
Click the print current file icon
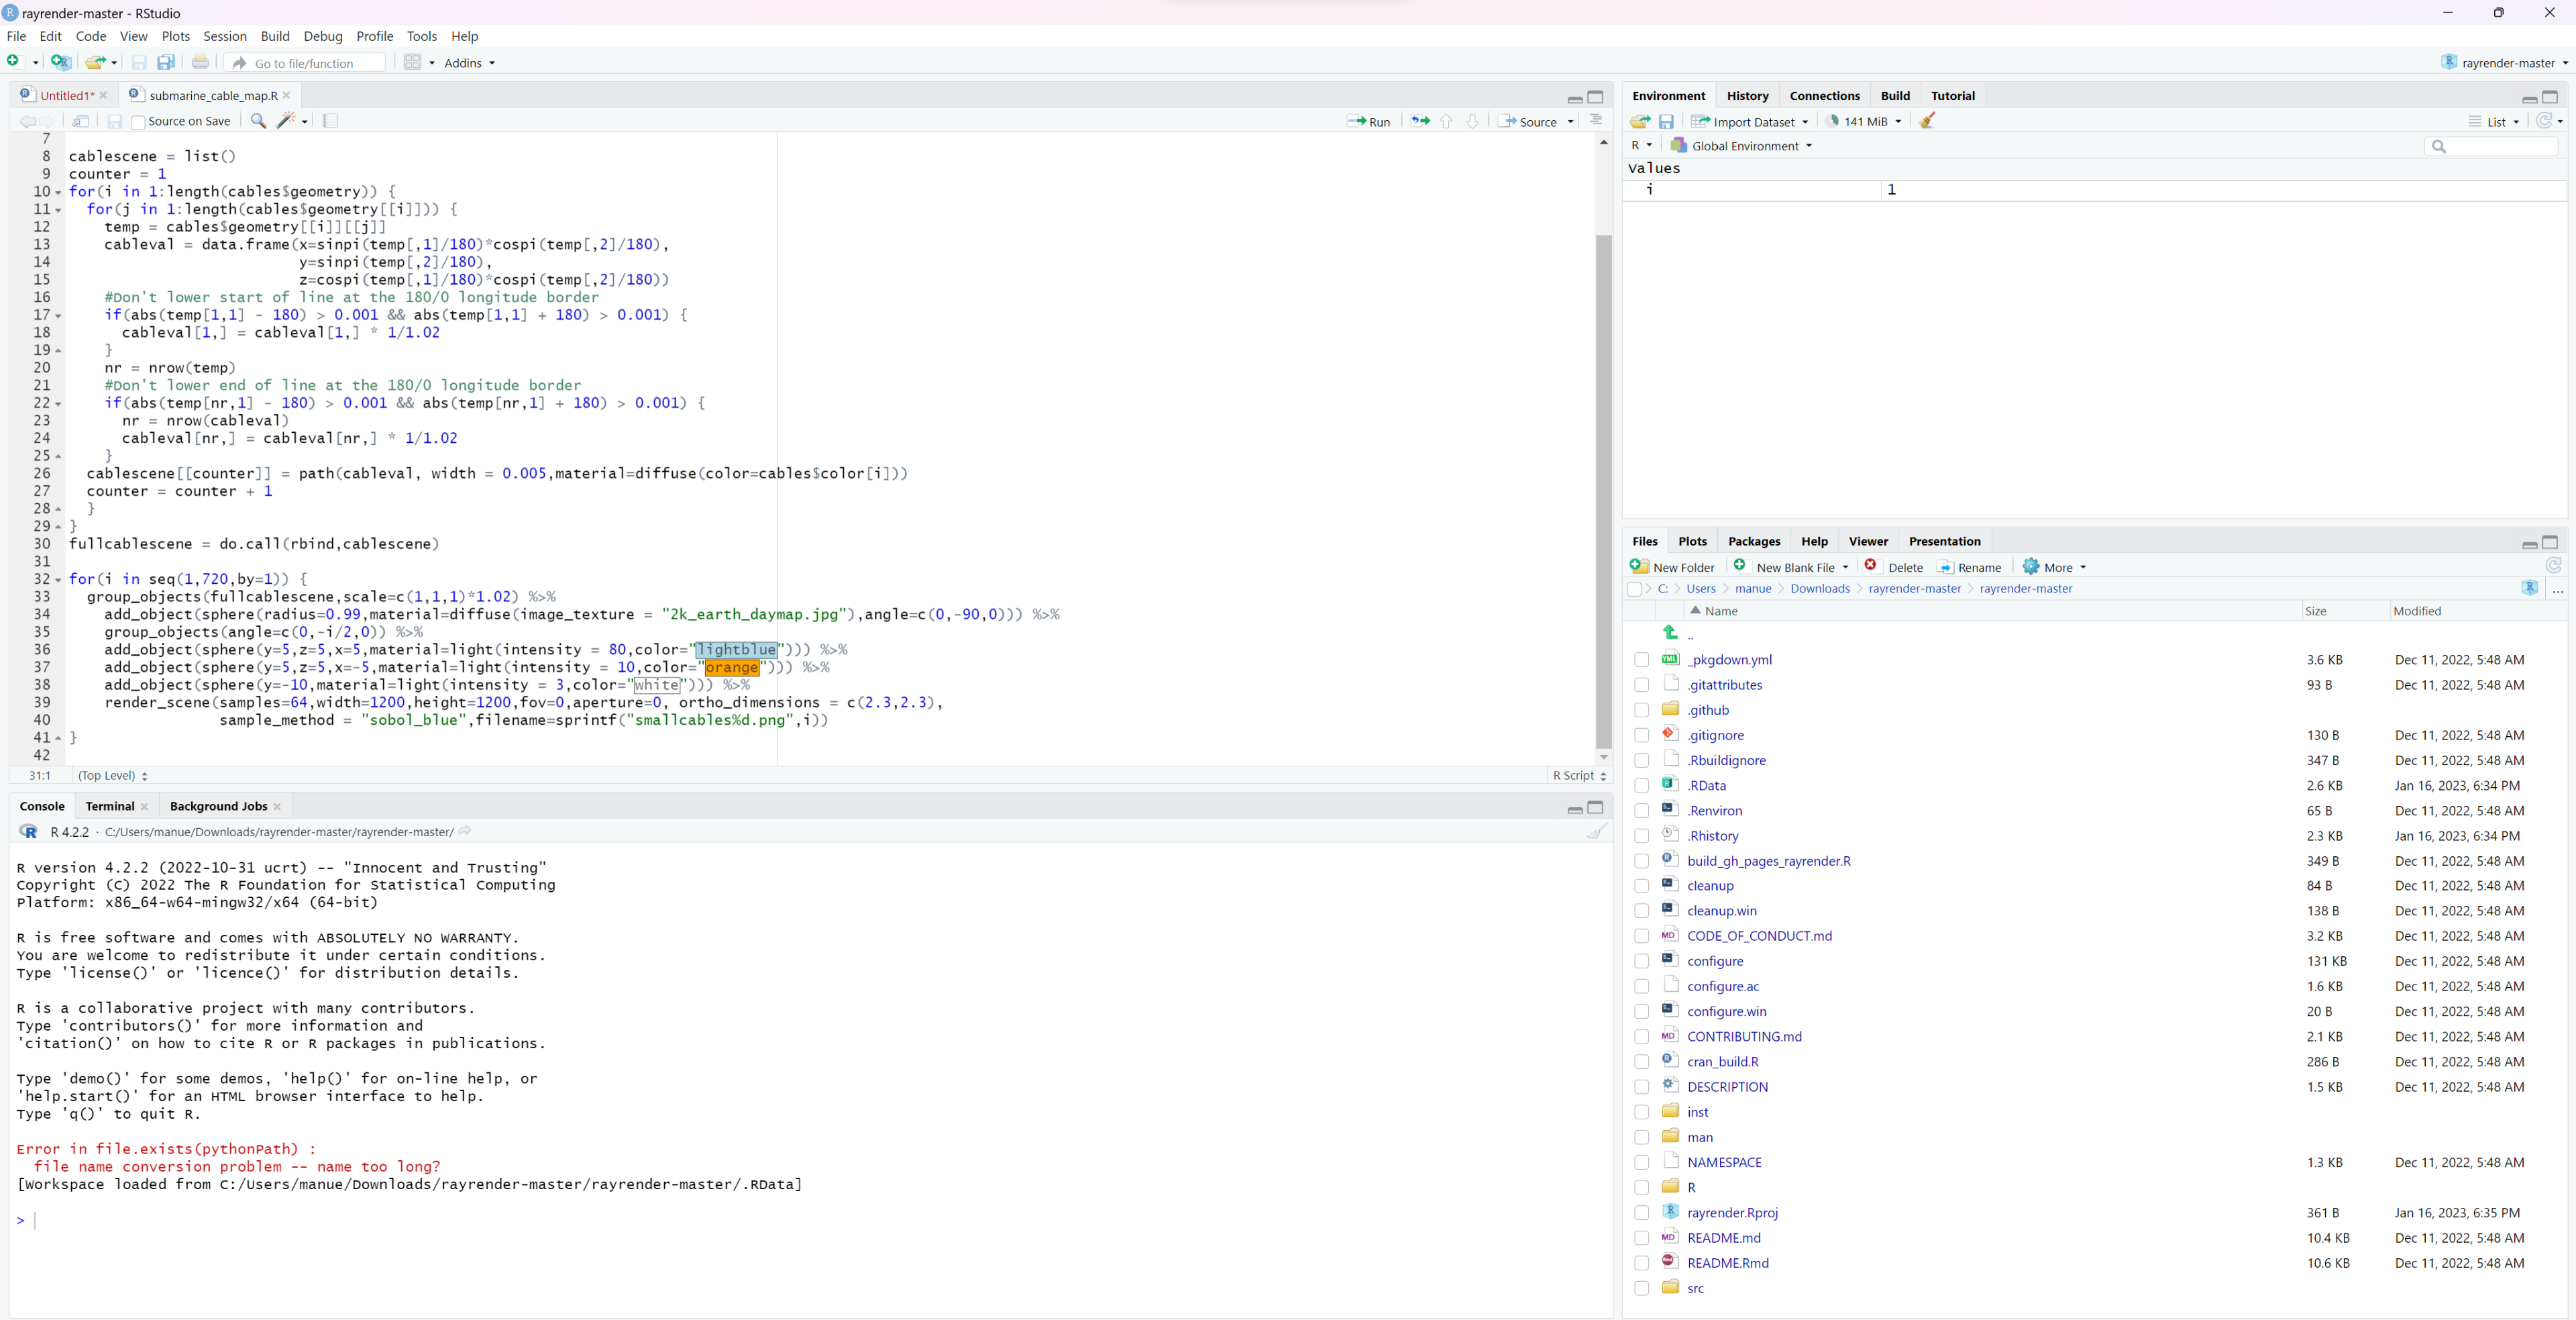[201, 62]
